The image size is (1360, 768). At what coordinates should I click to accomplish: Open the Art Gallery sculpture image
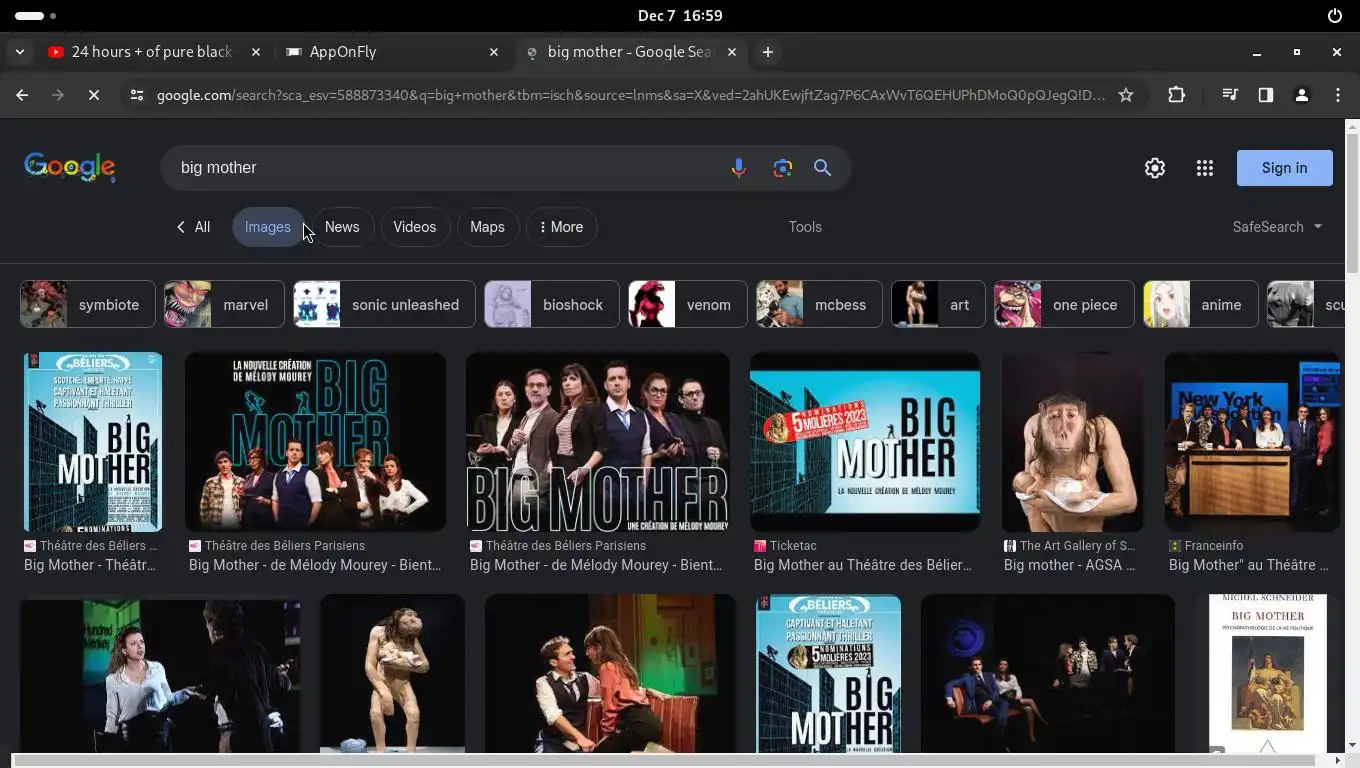point(1072,441)
